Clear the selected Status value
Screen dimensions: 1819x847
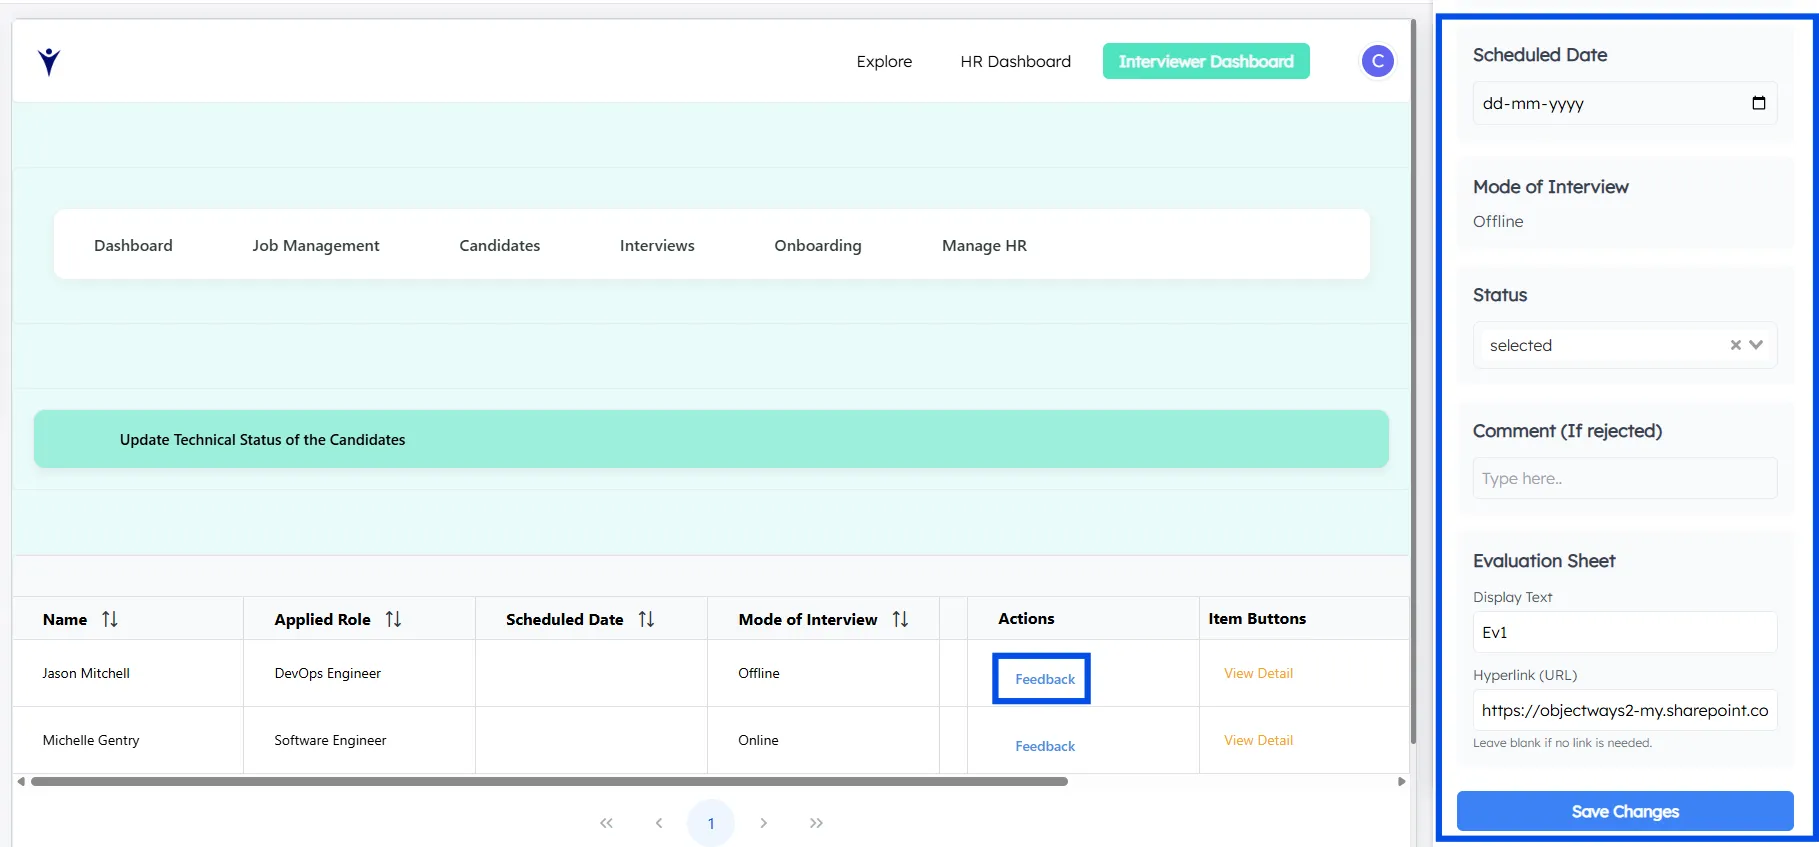pos(1735,345)
